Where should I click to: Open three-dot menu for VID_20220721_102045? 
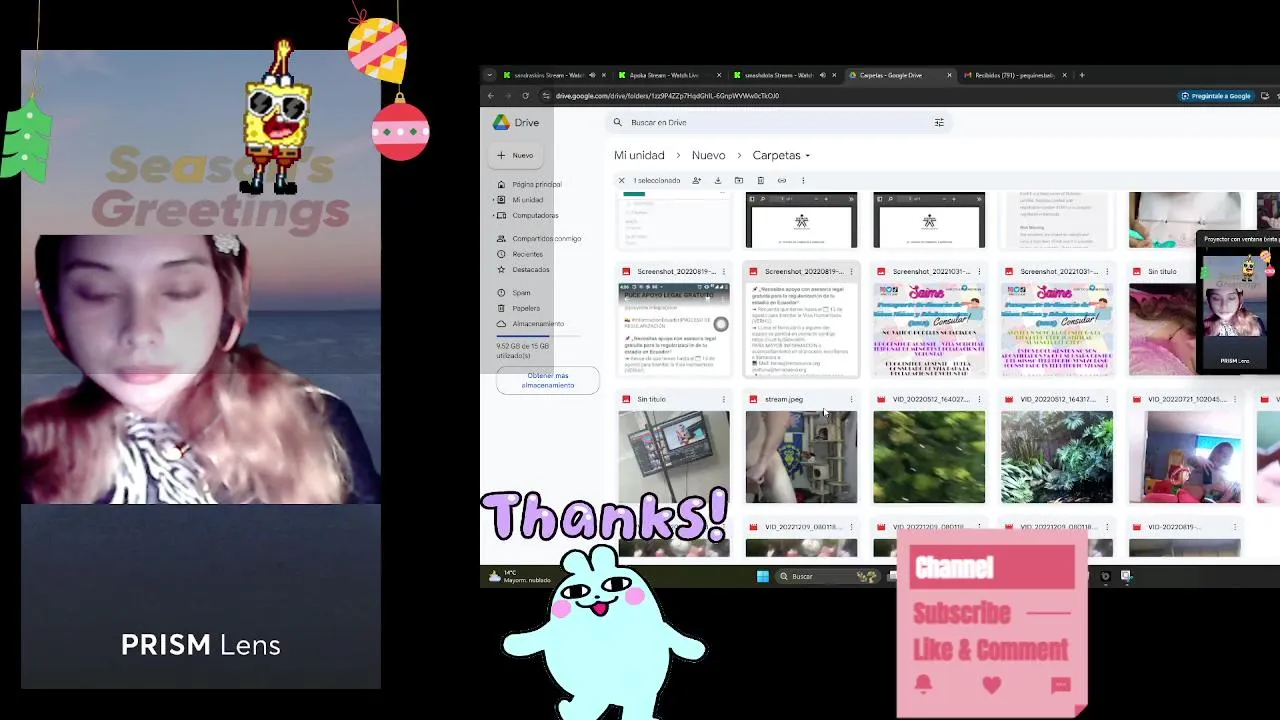pos(1235,399)
